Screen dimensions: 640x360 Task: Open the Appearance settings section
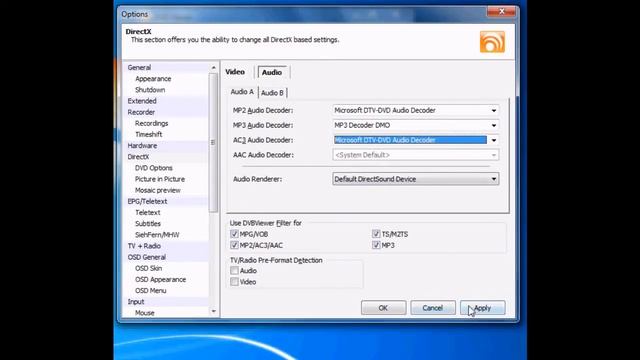(153, 79)
